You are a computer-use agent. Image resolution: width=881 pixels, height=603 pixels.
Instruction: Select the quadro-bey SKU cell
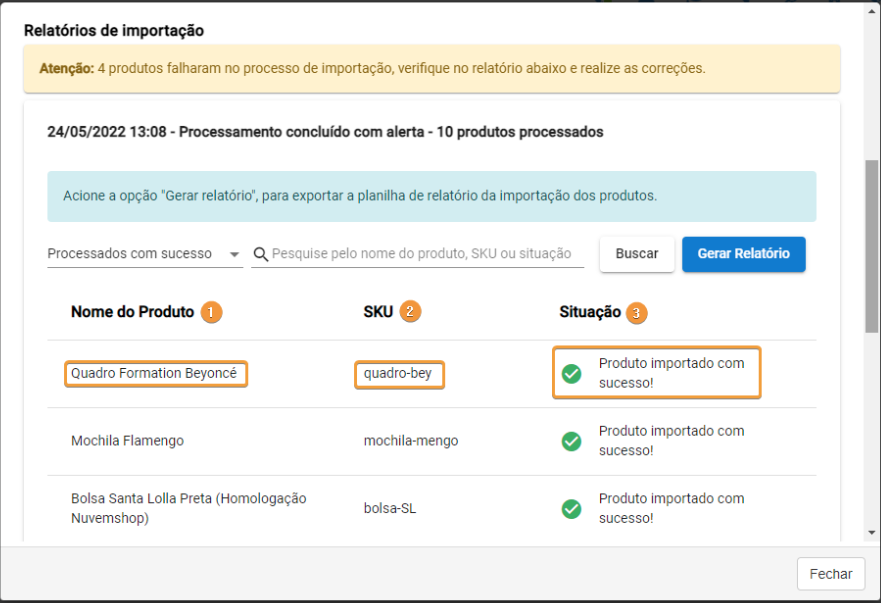pyautogui.click(x=398, y=374)
